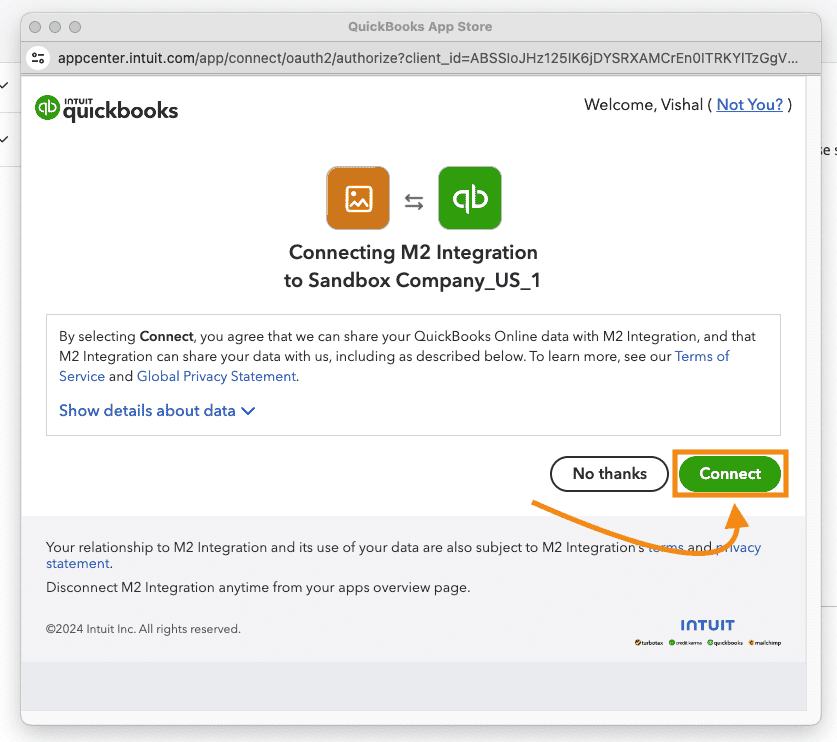837x742 pixels.
Task: Open the Terms of Service link
Action: 701,356
